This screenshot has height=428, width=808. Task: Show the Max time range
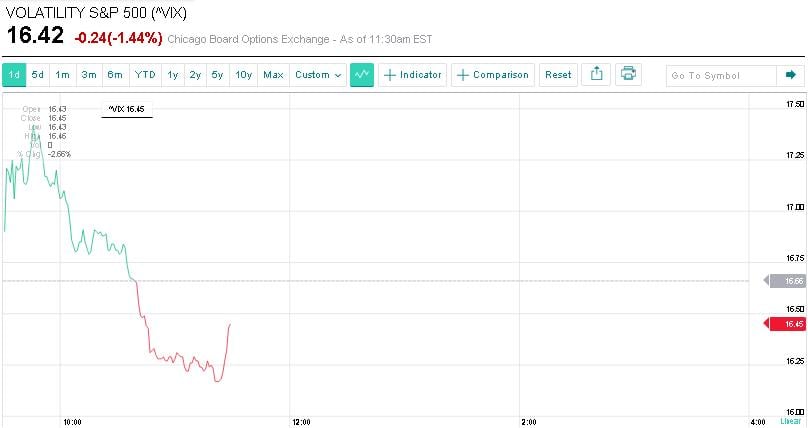coord(273,75)
